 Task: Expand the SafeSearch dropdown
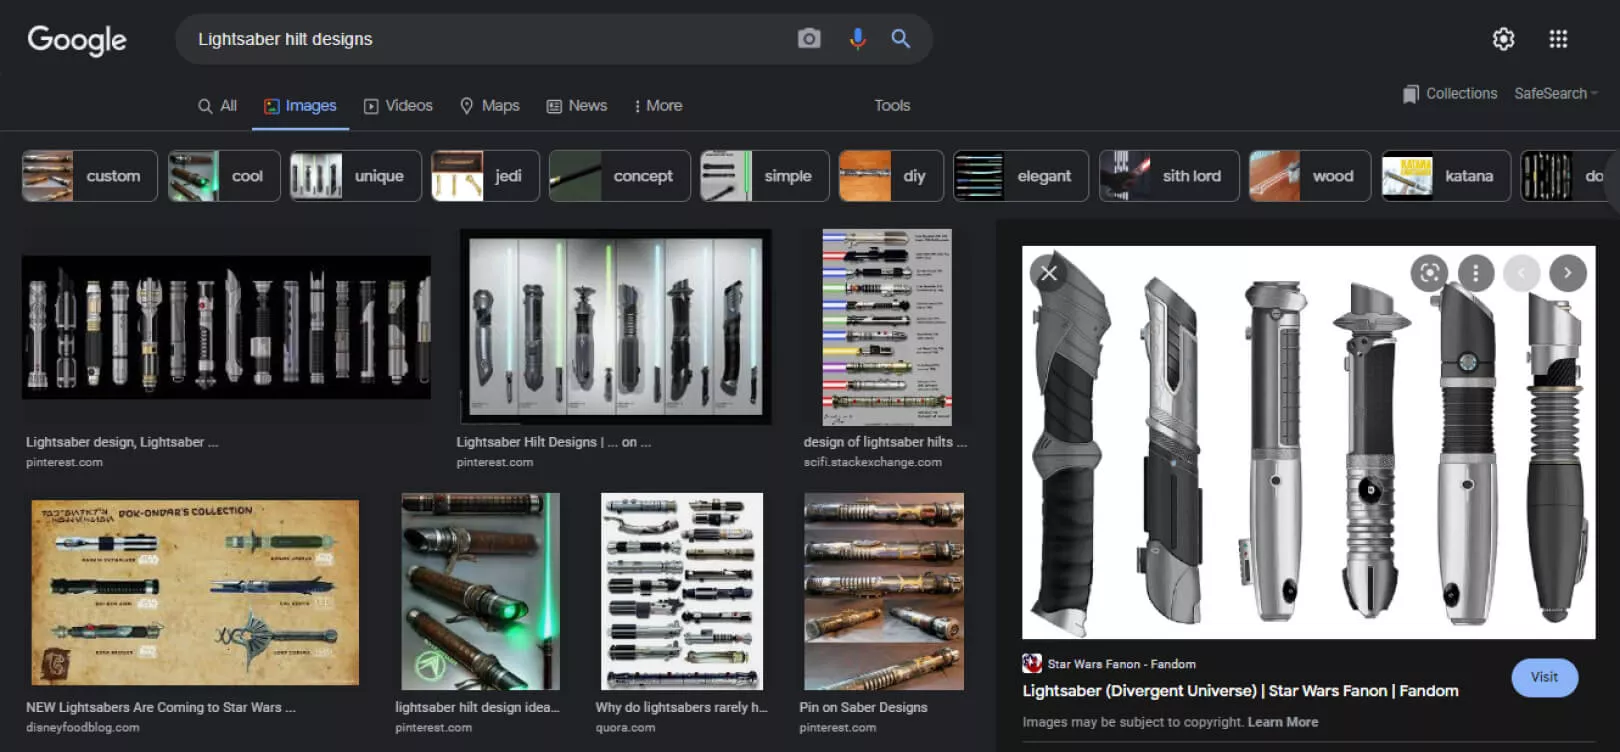click(1555, 93)
